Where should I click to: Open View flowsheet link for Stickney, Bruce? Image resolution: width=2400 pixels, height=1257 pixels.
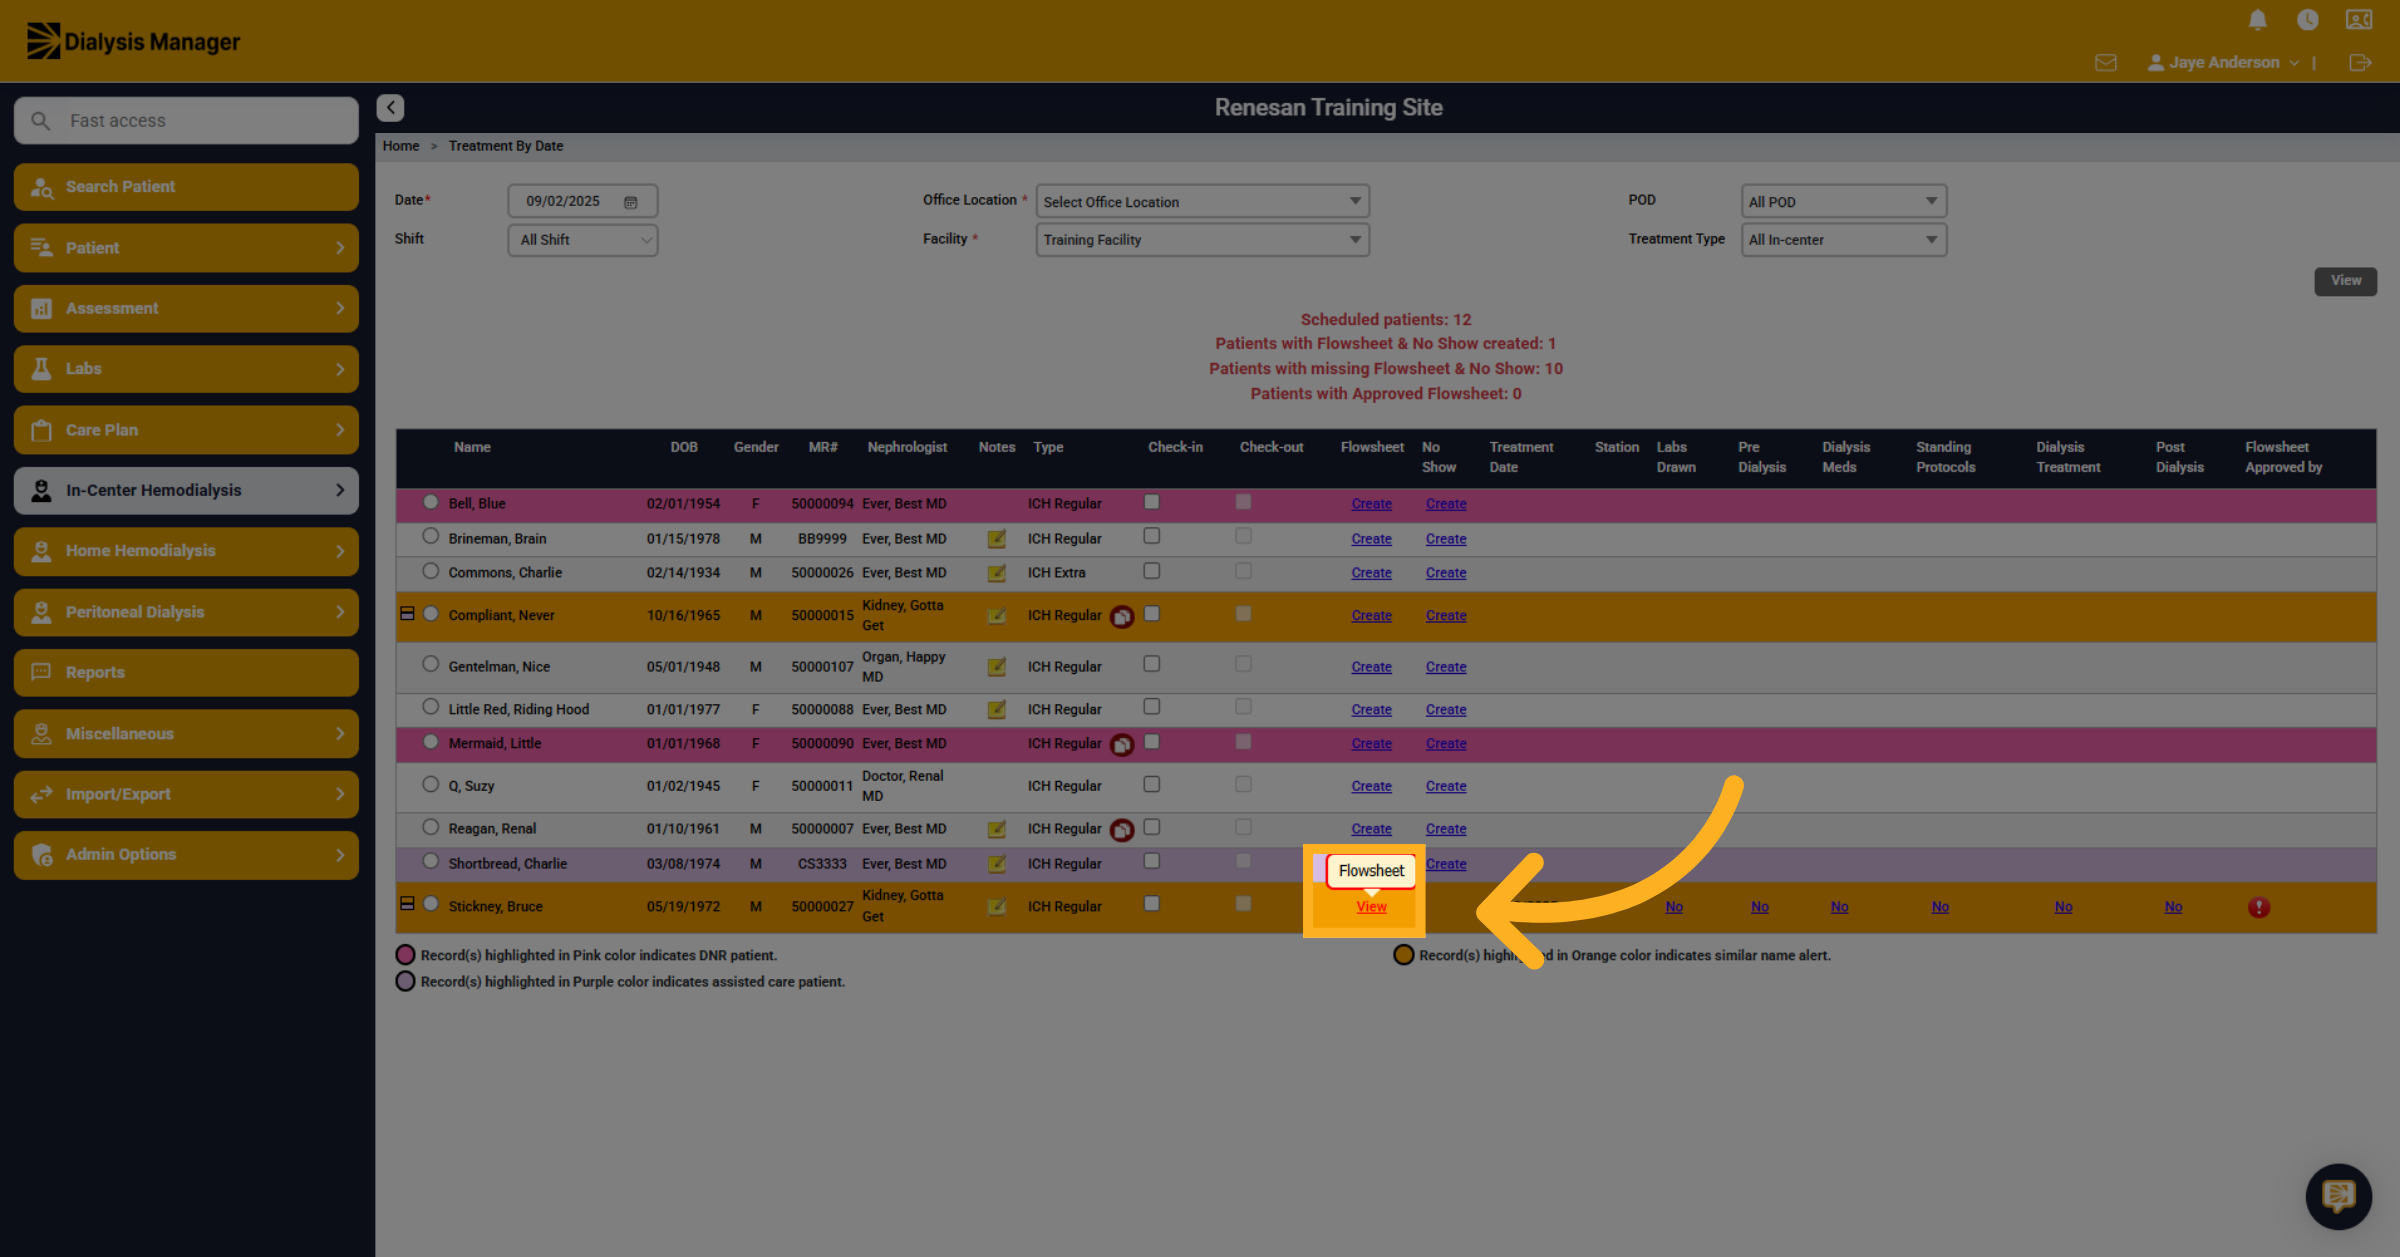coord(1371,907)
